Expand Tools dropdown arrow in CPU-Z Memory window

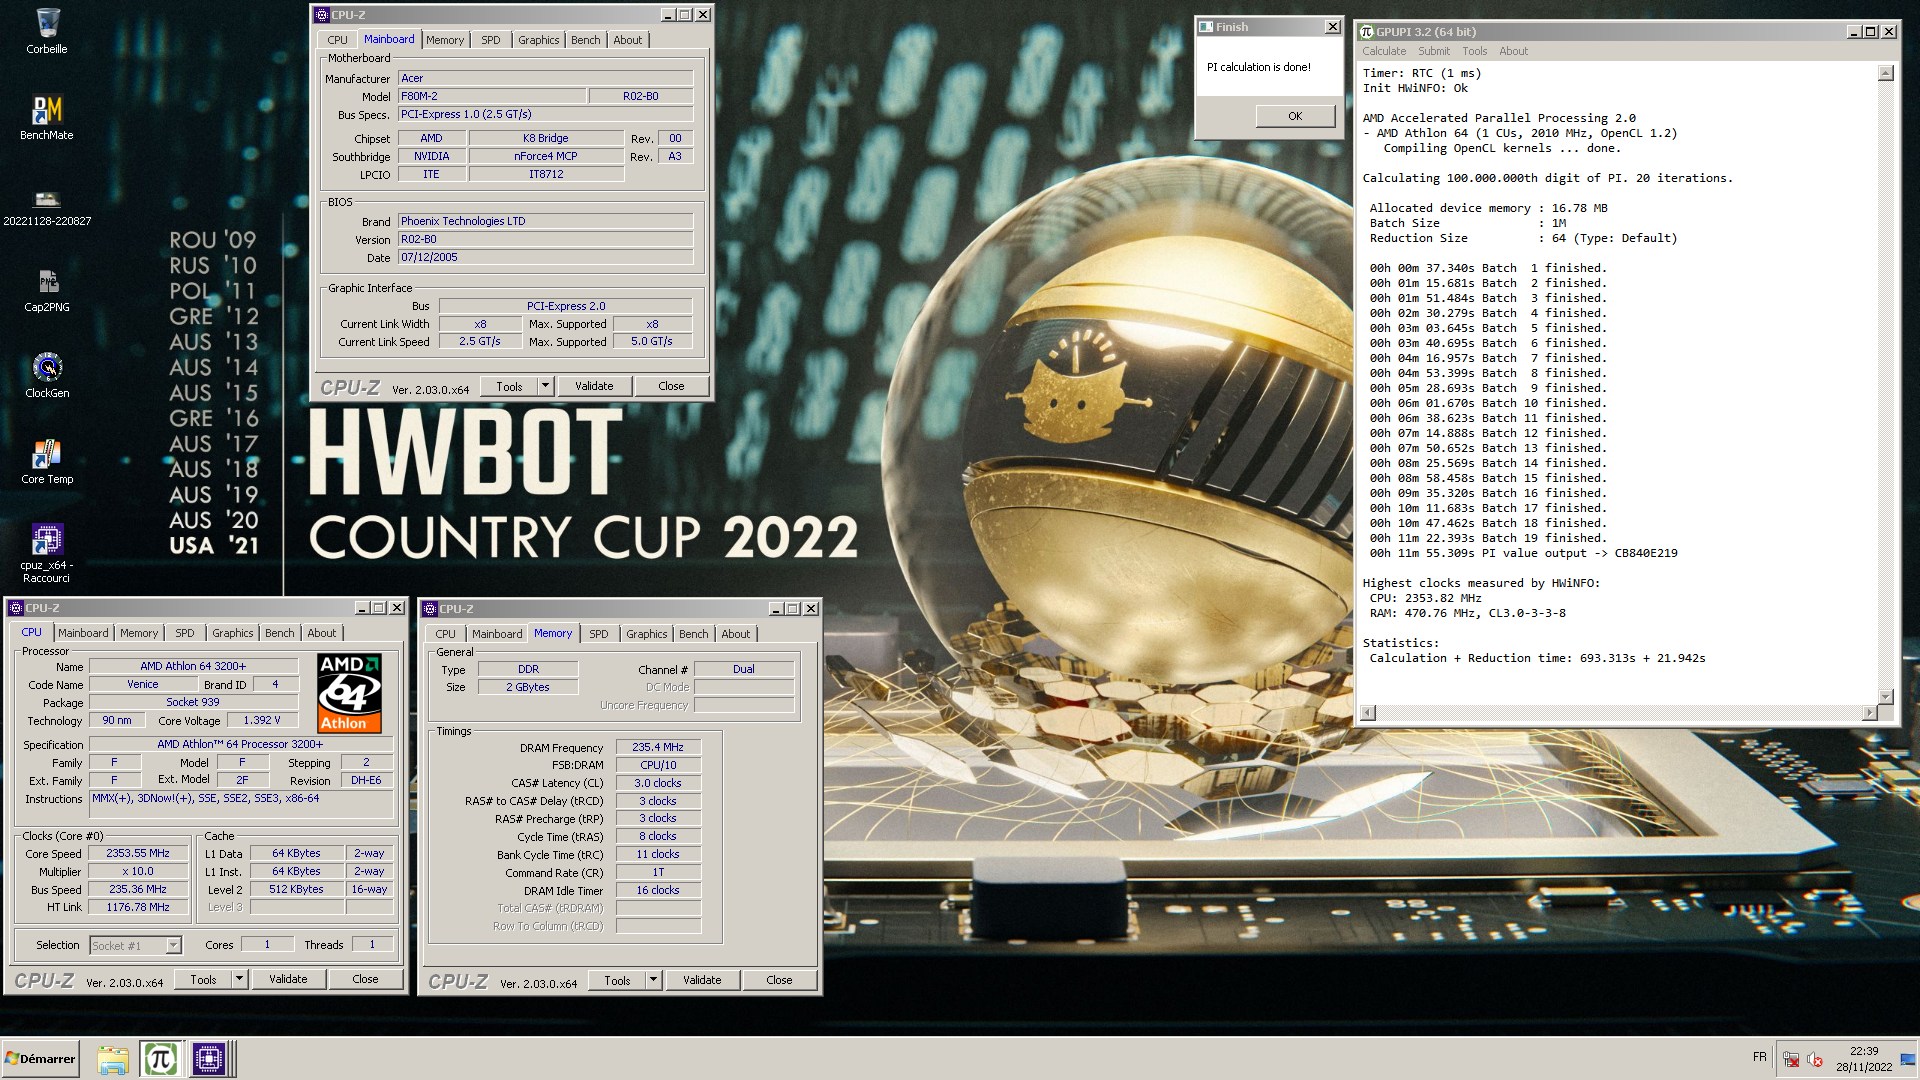653,980
